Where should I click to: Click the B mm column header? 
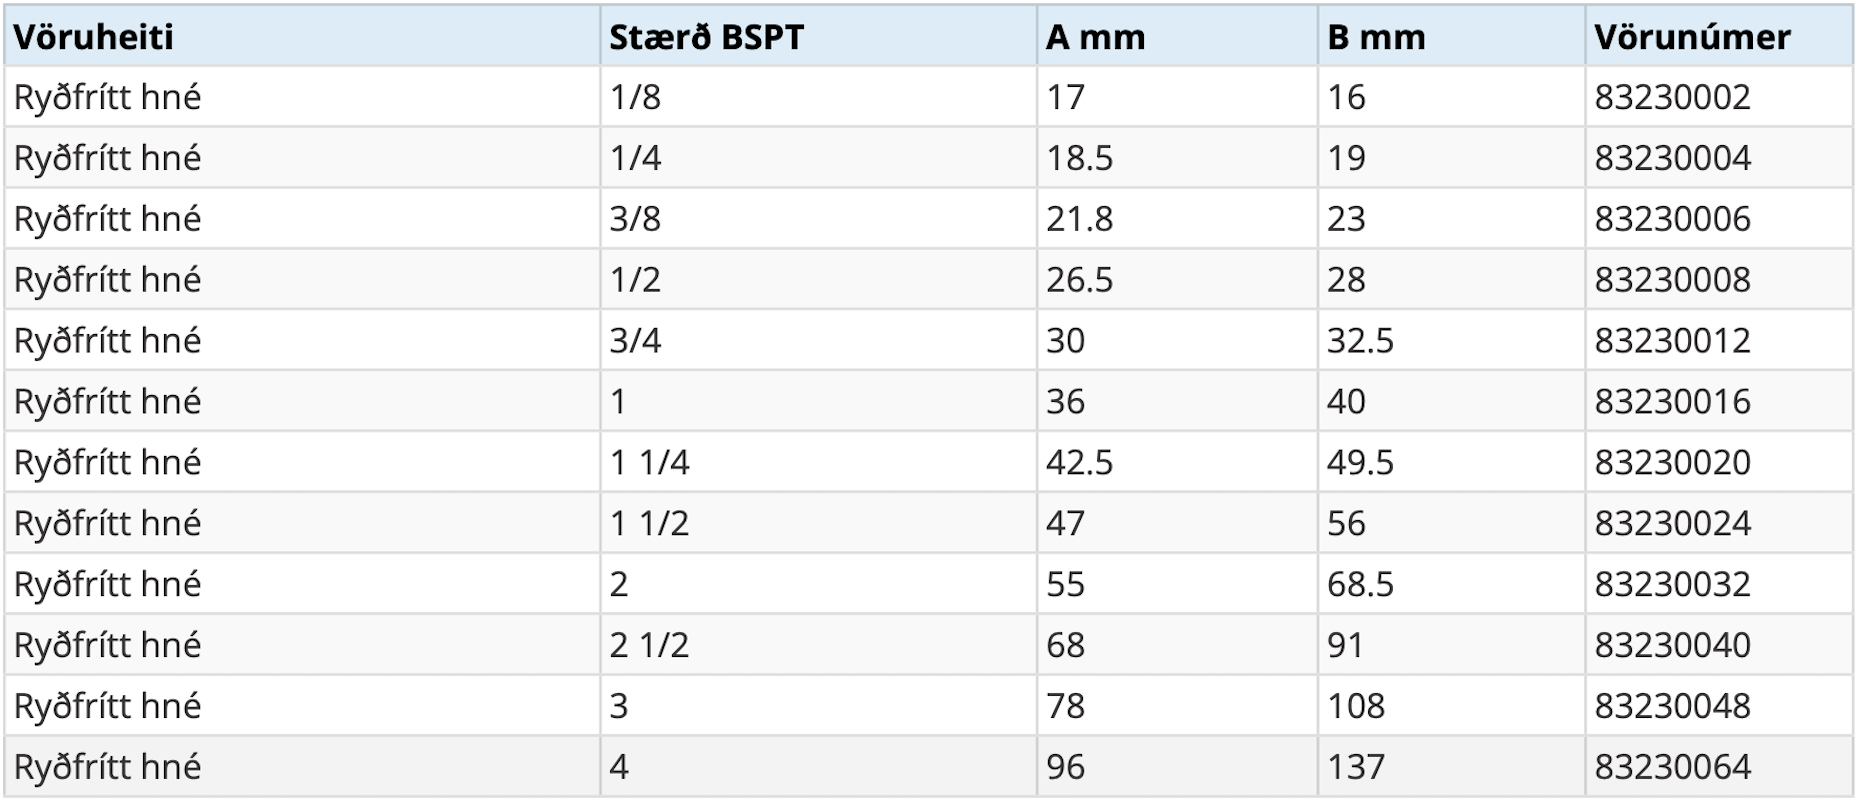tap(1376, 37)
